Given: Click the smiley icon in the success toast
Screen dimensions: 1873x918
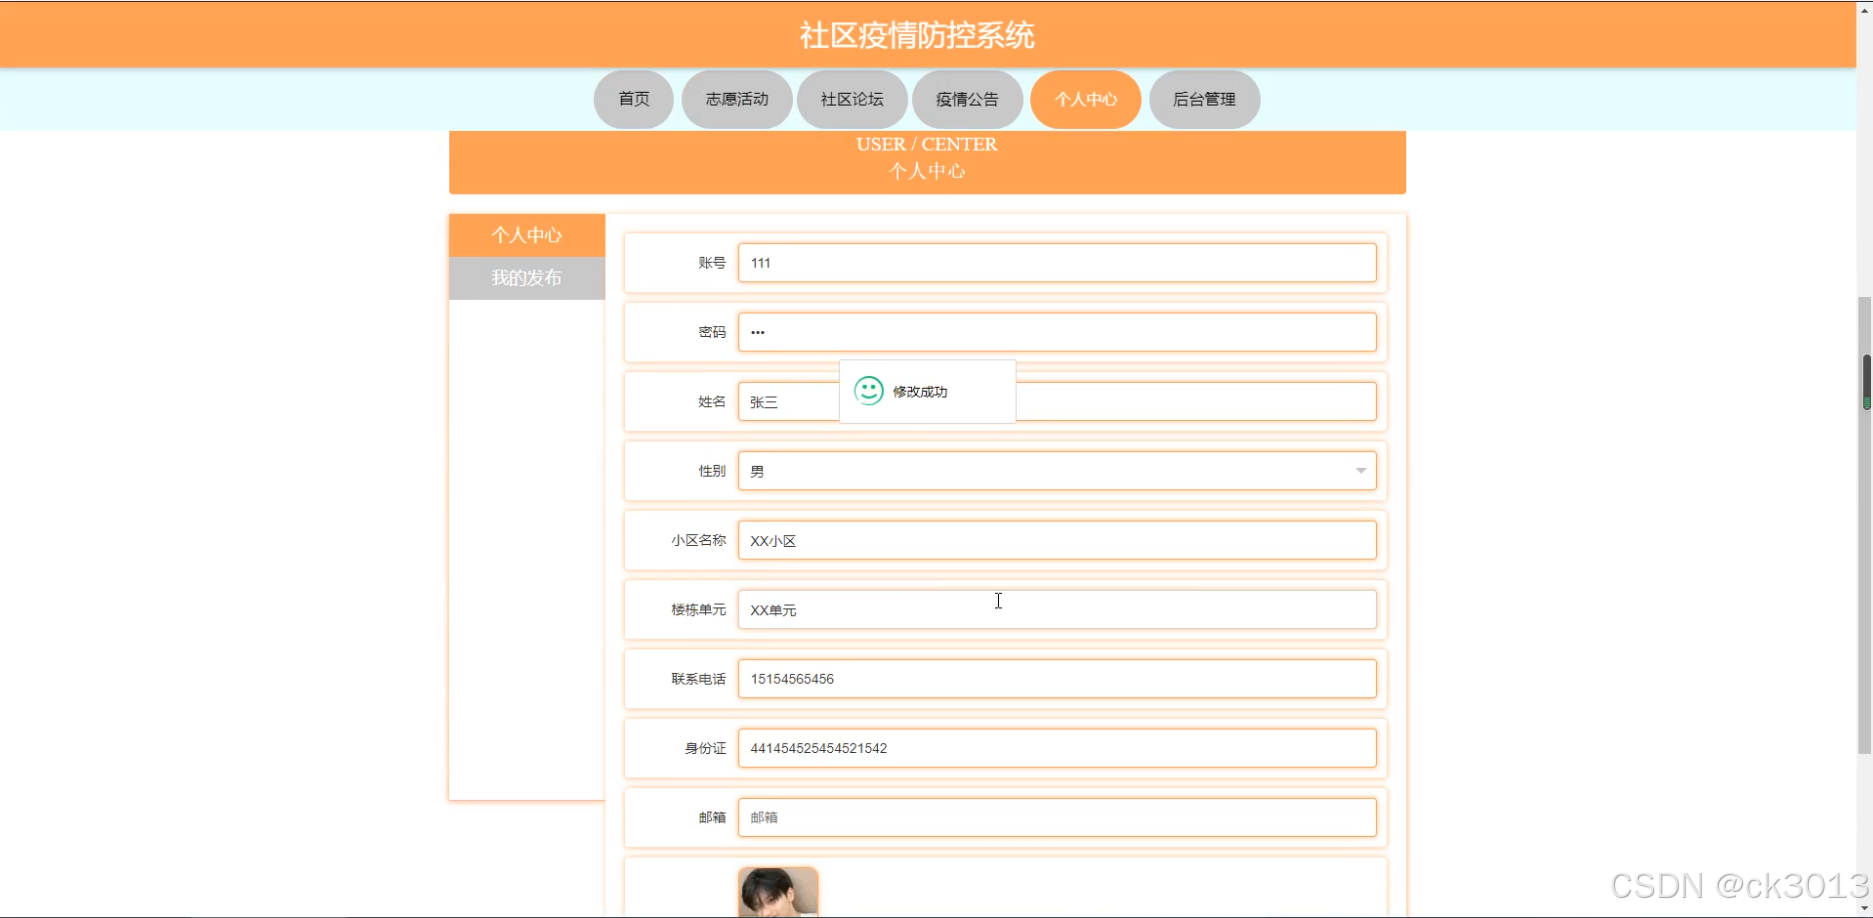Looking at the screenshot, I should point(868,391).
